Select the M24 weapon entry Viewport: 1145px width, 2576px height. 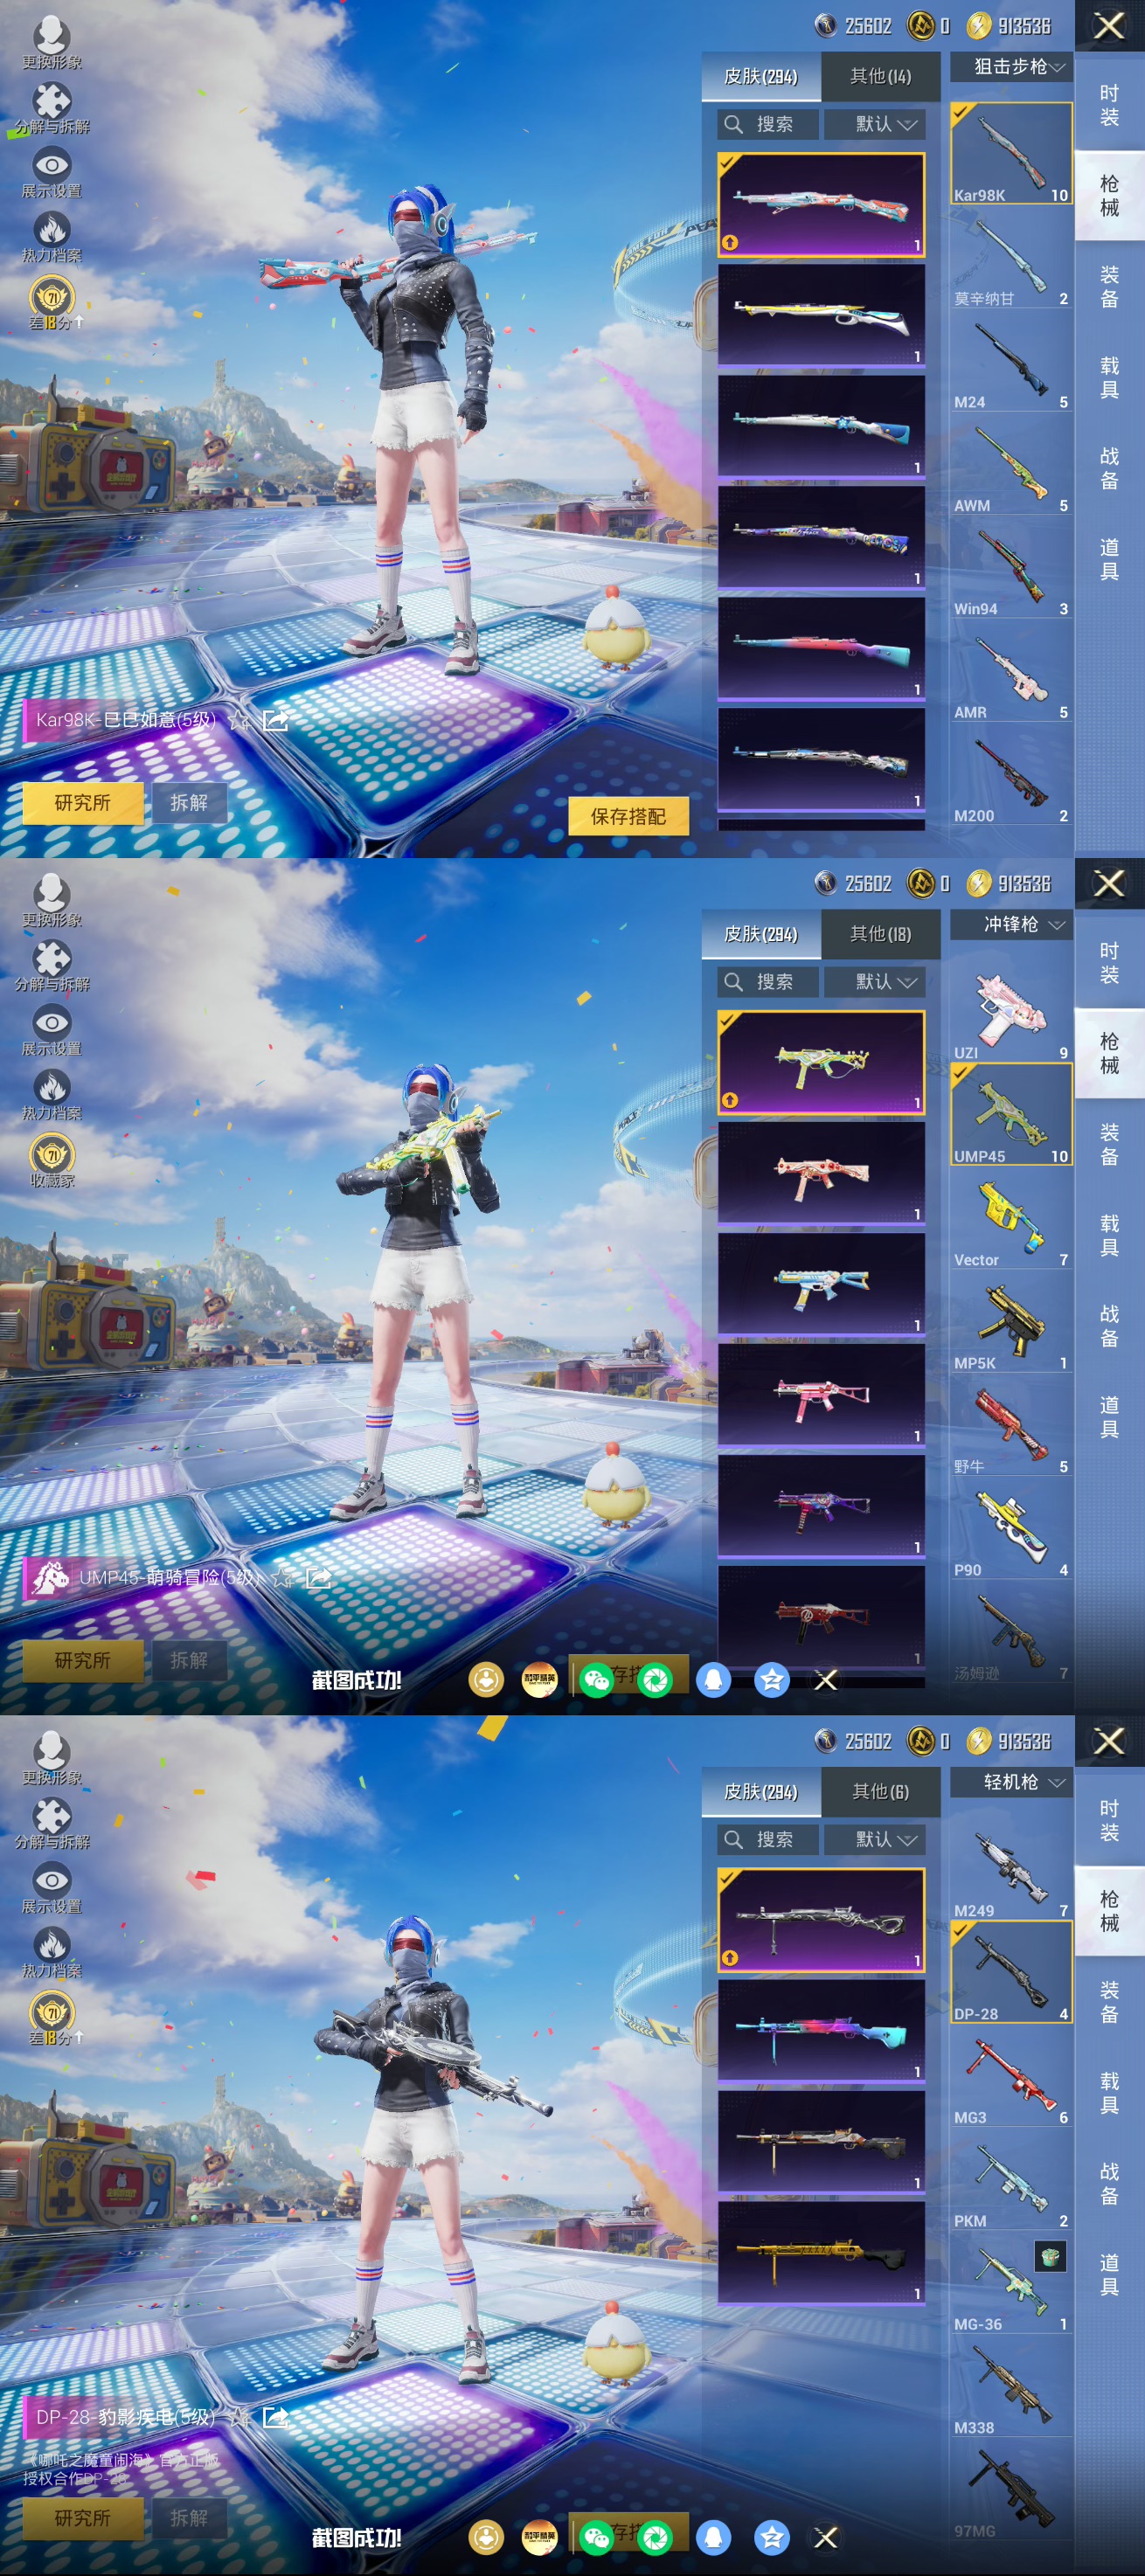1011,360
